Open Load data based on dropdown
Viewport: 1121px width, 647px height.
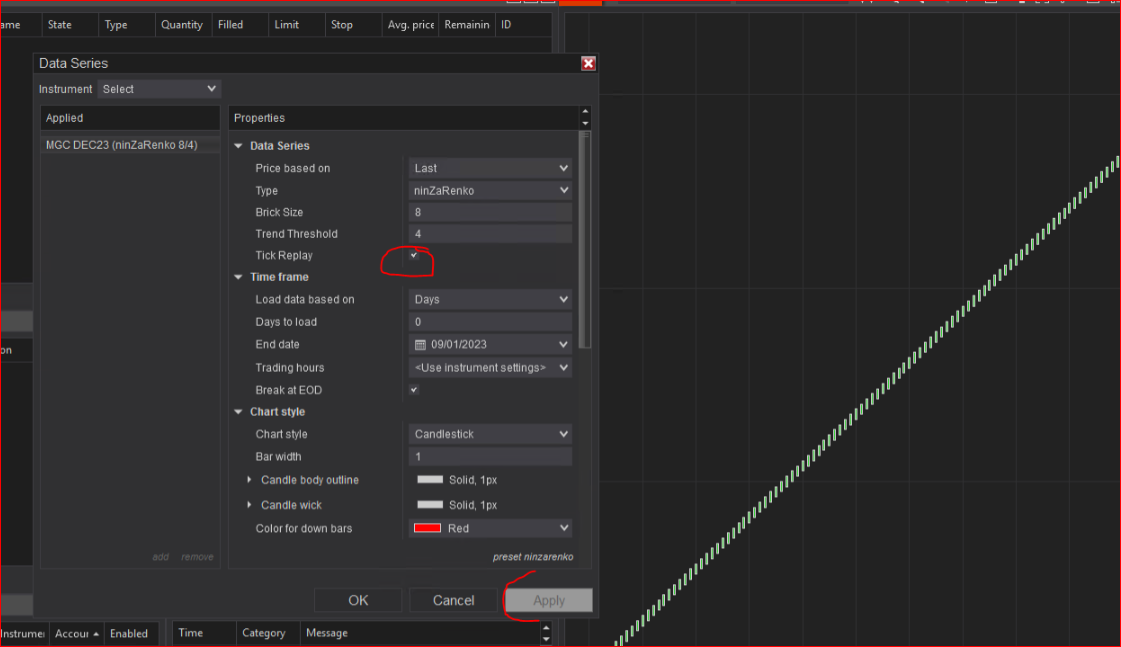tap(490, 300)
